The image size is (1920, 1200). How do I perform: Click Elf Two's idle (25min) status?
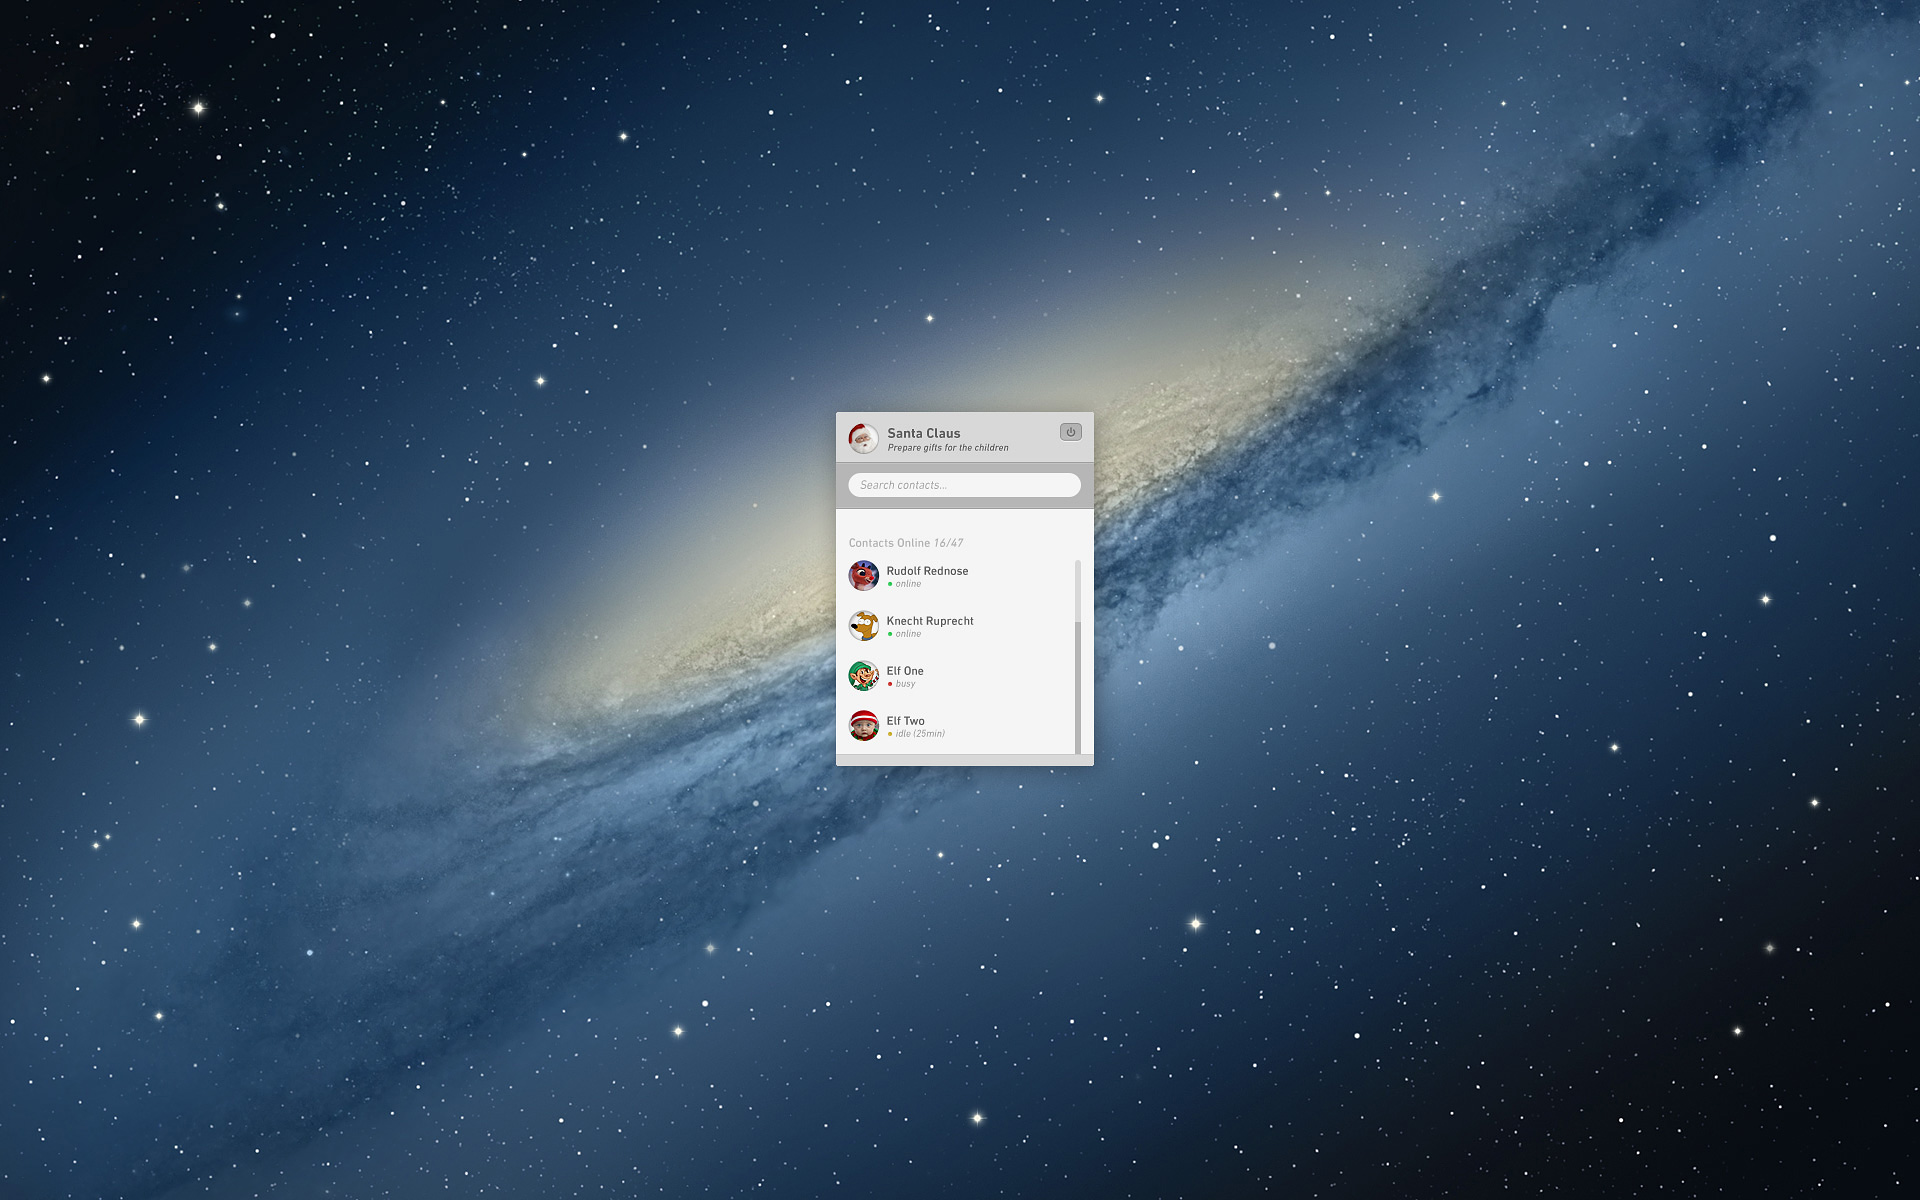916,734
